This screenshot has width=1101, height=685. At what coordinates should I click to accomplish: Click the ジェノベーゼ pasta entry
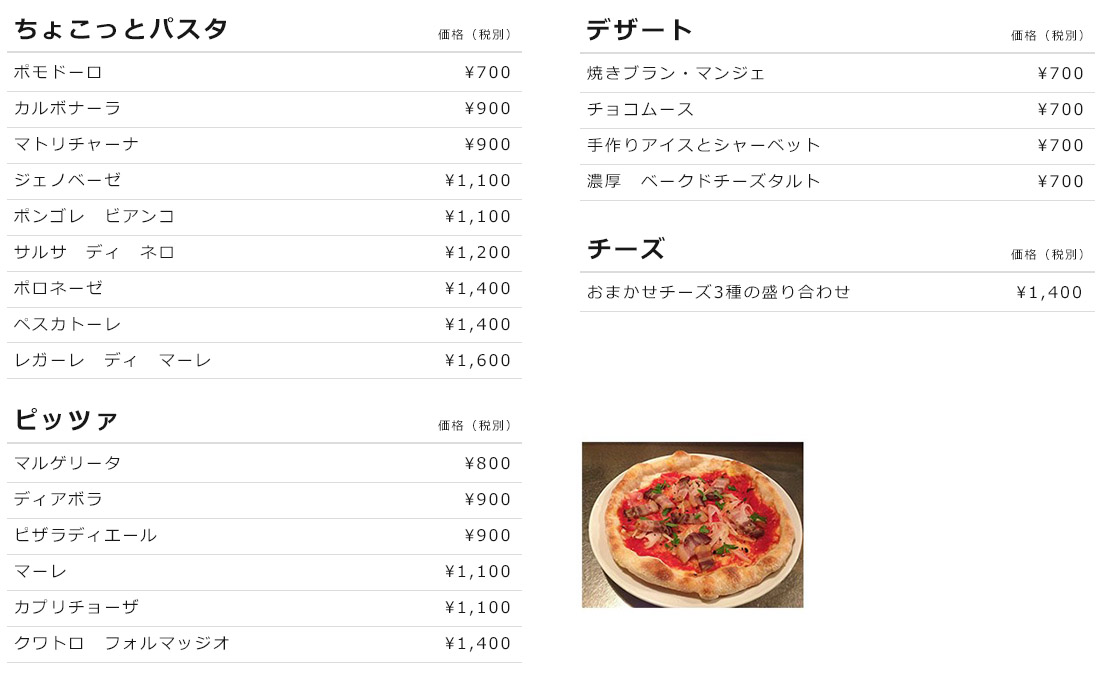click(x=67, y=181)
